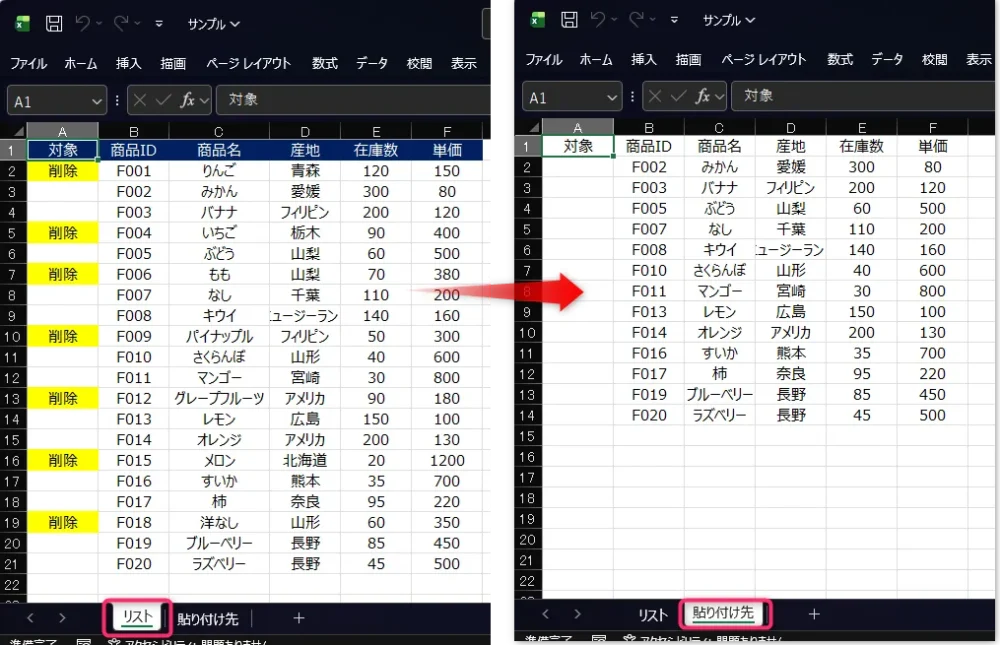Open the データ ribbon tab in left window

pyautogui.click(x=372, y=63)
